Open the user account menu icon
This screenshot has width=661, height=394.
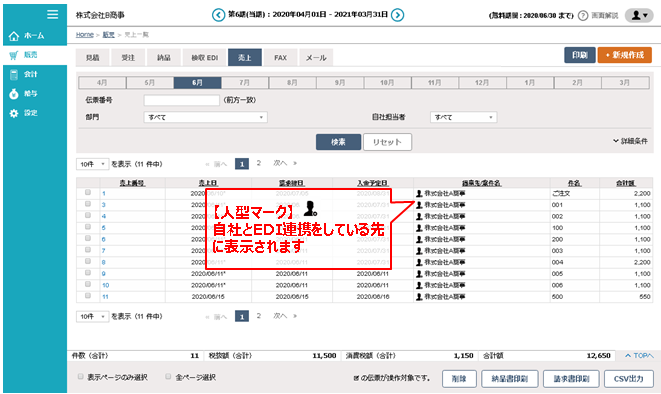[x=639, y=15]
